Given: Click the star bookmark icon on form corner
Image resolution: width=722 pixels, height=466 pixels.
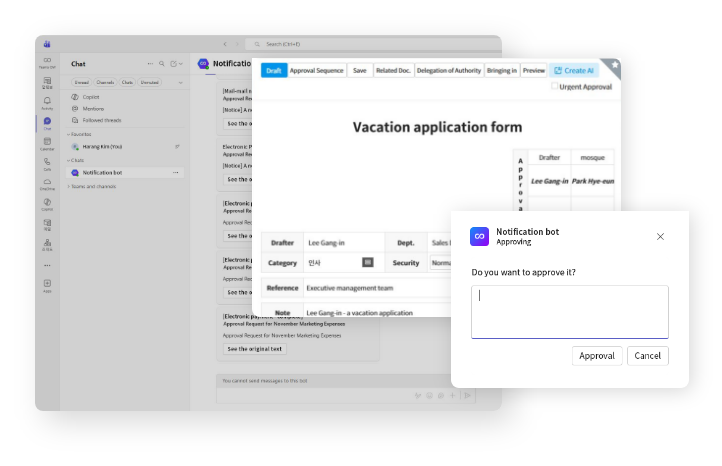Looking at the screenshot, I should coord(615,65).
